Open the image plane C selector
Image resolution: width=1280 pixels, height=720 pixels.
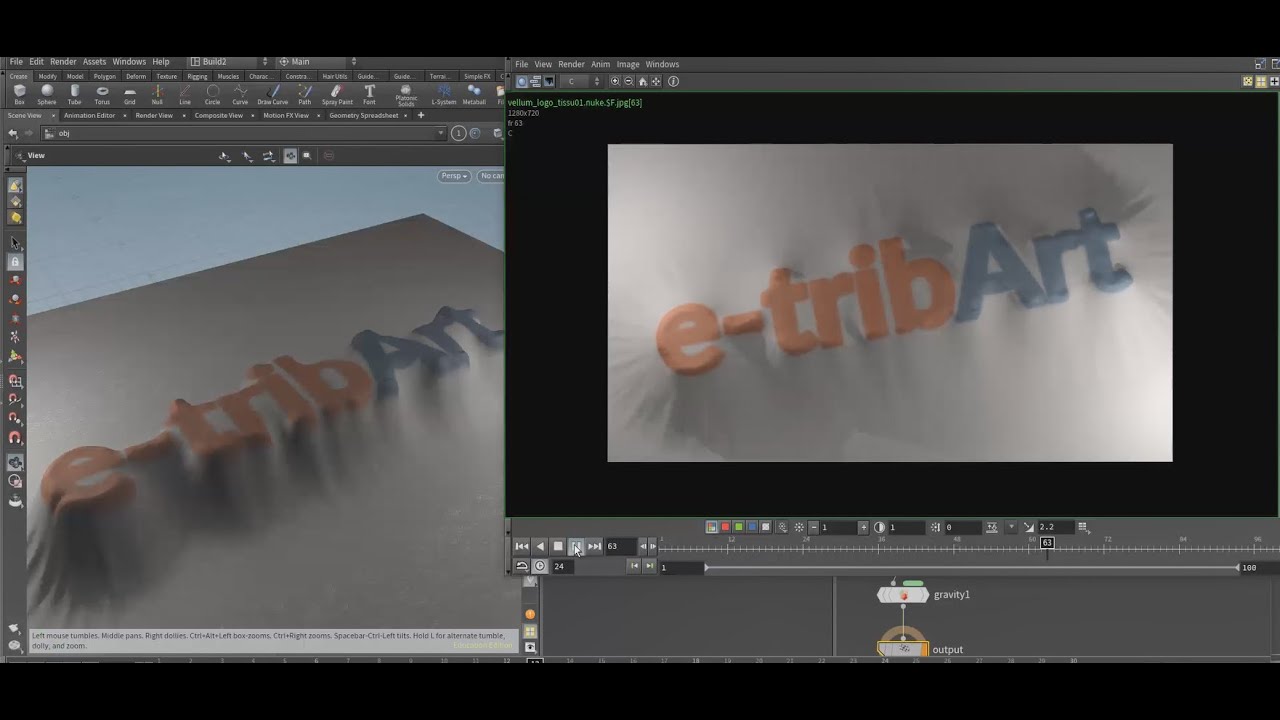[581, 81]
